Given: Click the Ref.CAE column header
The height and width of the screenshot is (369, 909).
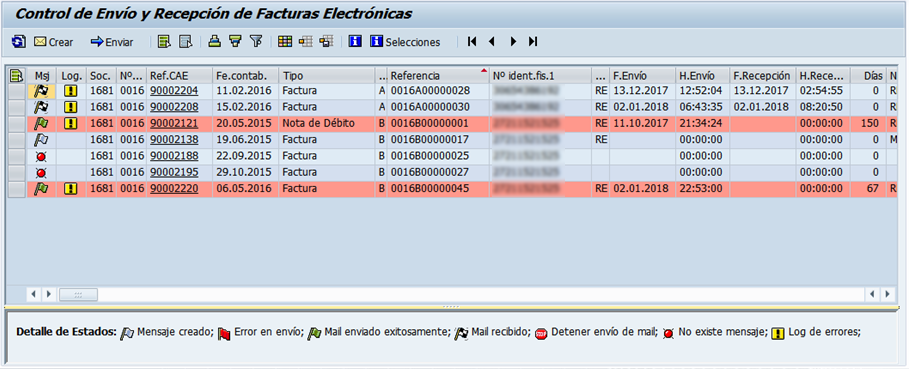Looking at the screenshot, I should coord(179,75).
